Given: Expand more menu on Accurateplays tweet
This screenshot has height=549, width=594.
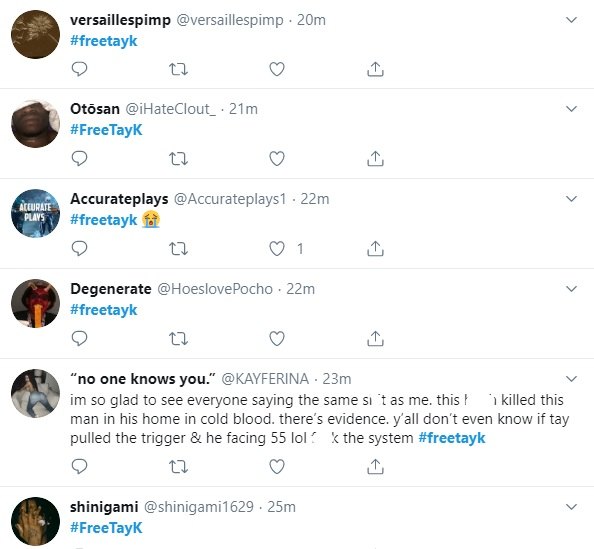Looking at the screenshot, I should (571, 199).
